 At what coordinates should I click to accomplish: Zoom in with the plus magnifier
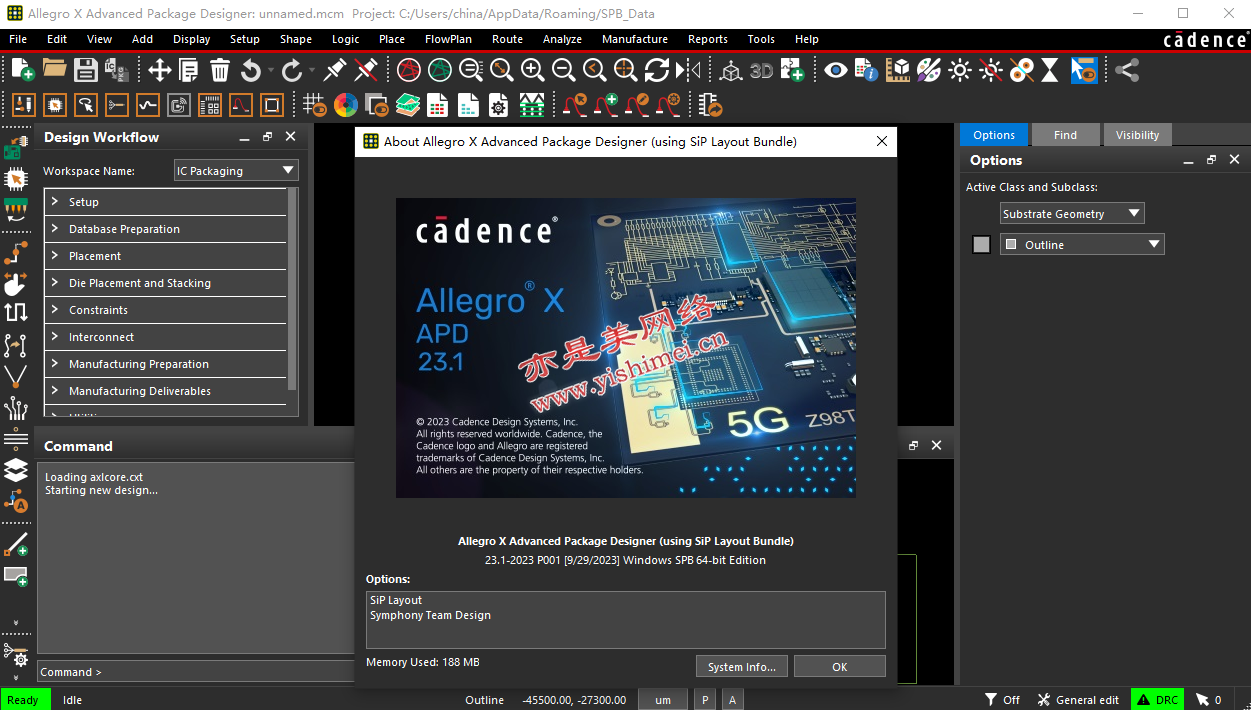click(532, 69)
